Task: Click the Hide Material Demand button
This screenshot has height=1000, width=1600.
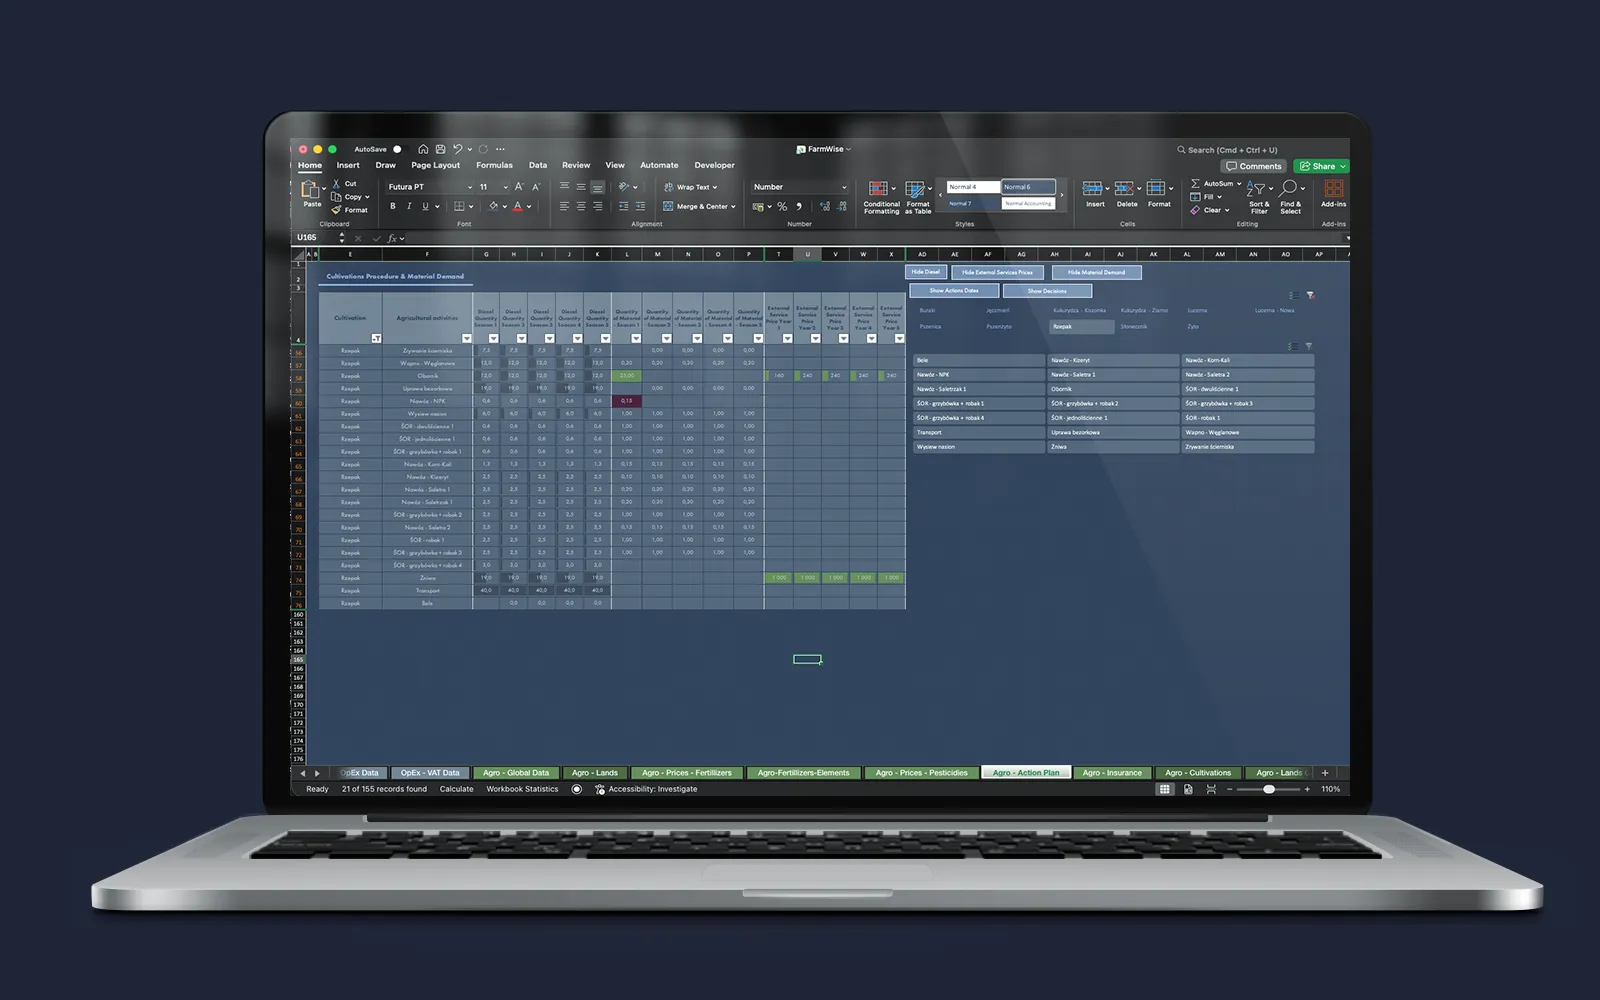Action: coord(1096,272)
